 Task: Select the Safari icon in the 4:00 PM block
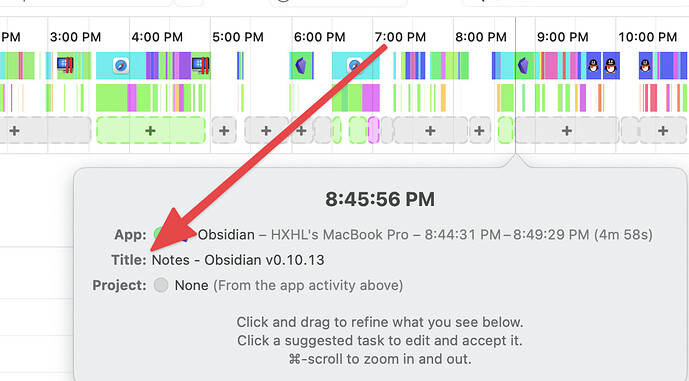pos(121,65)
